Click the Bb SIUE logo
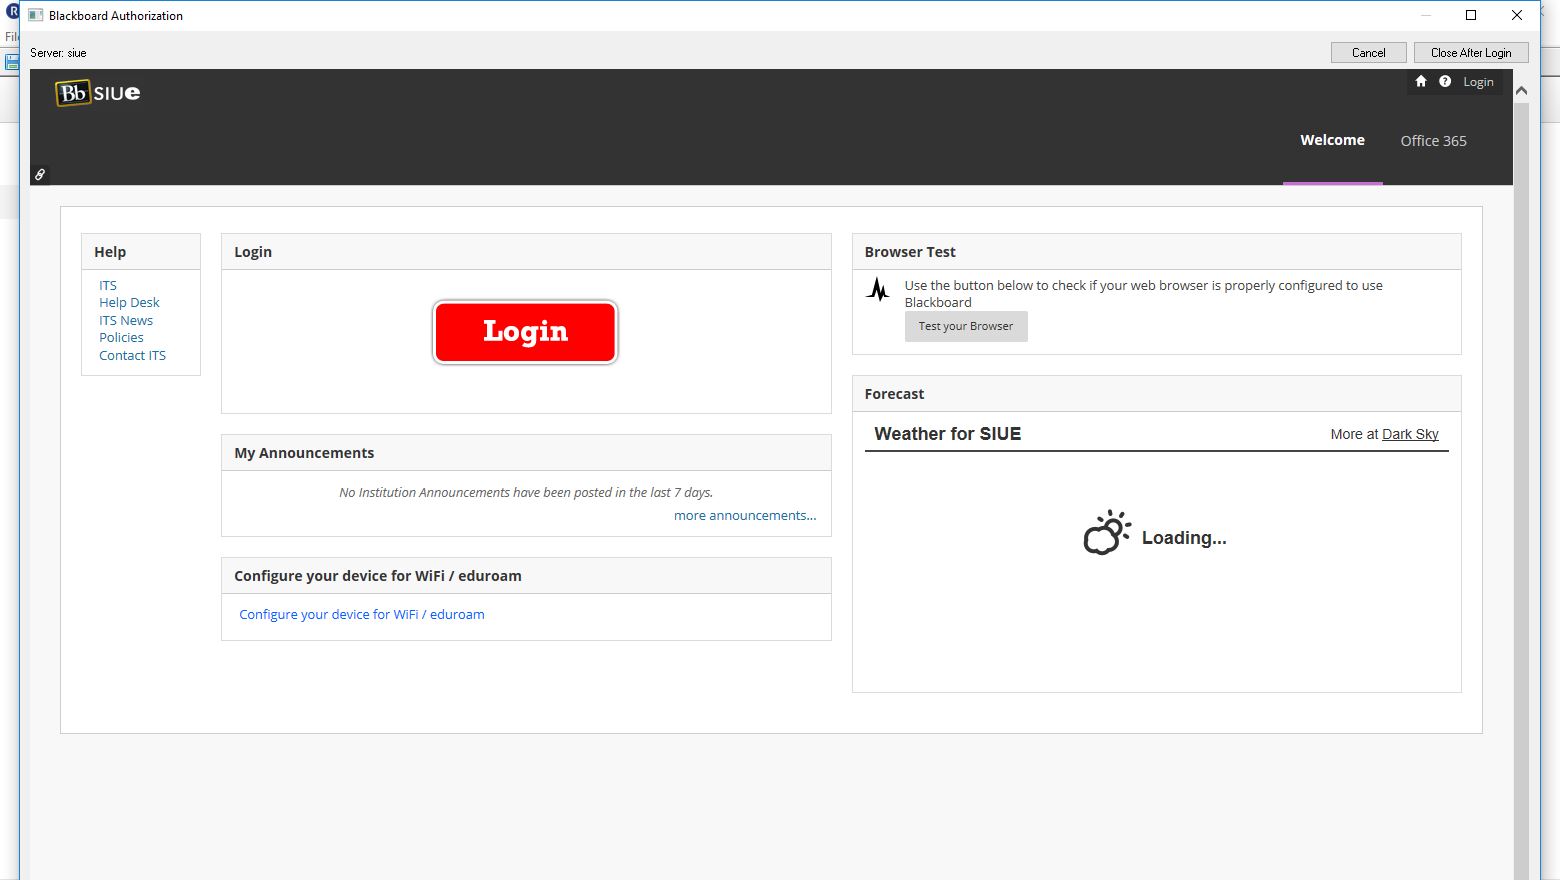This screenshot has width=1560, height=880. click(x=98, y=93)
